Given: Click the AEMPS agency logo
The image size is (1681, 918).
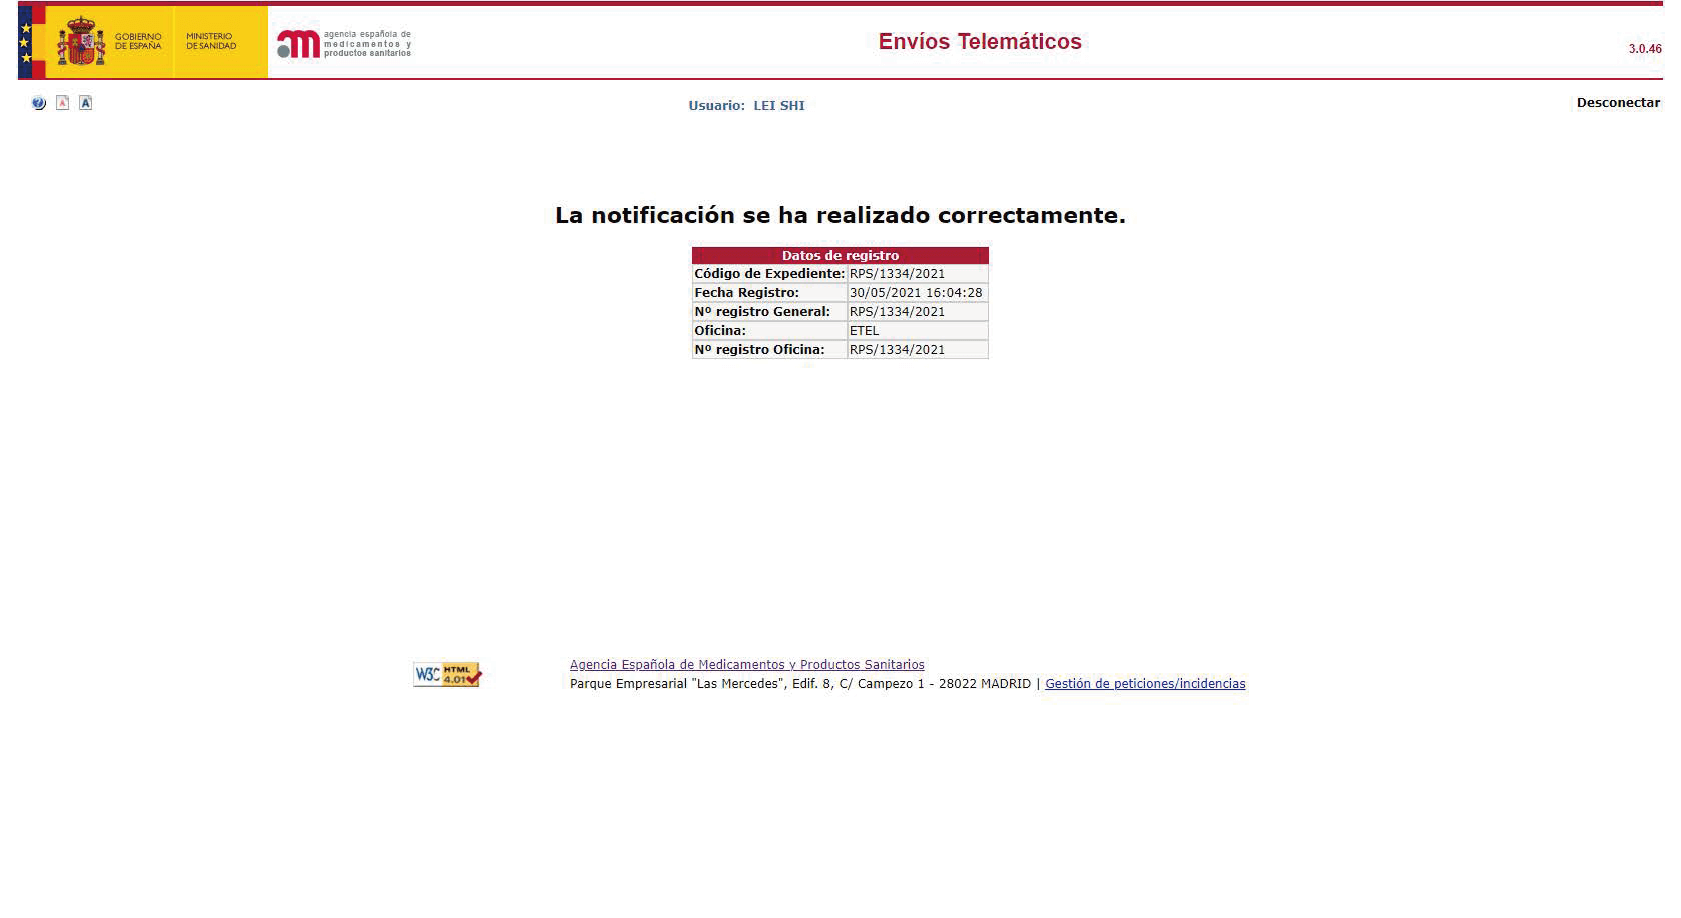Looking at the screenshot, I should (343, 43).
